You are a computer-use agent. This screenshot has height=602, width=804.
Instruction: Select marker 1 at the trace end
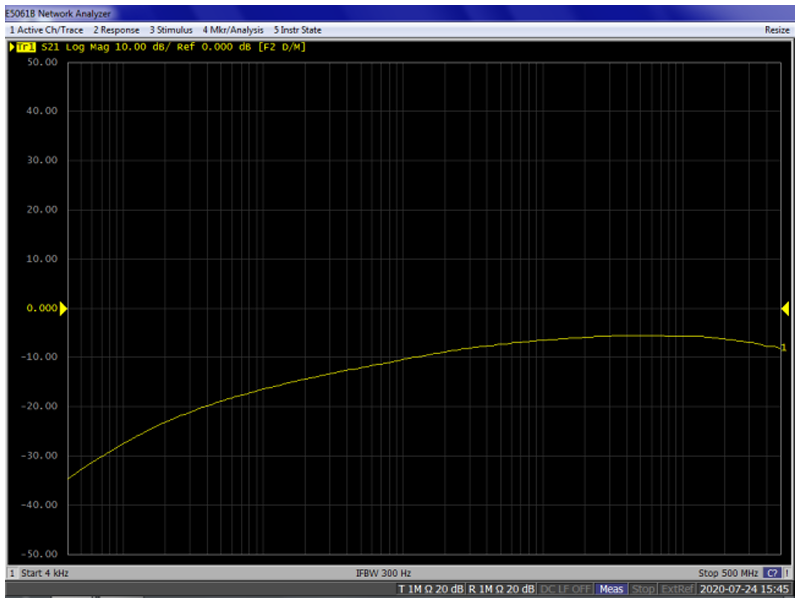783,348
